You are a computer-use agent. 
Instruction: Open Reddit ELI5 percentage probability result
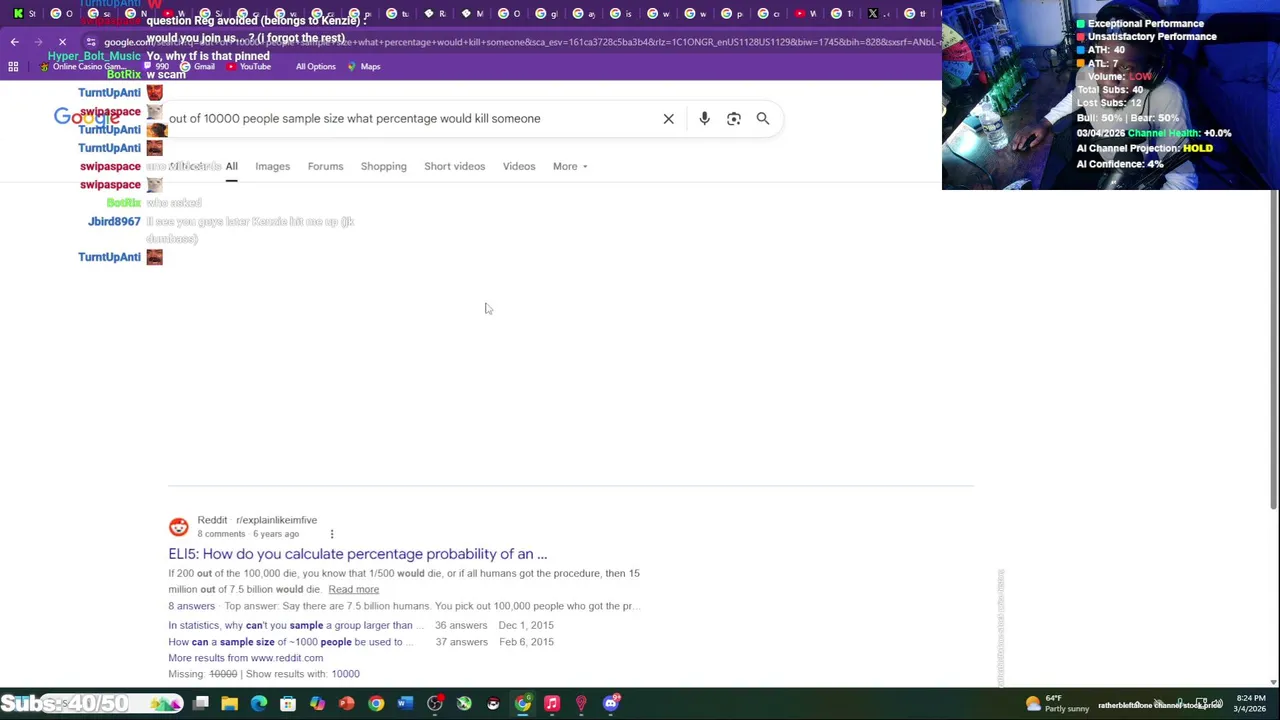click(x=358, y=554)
